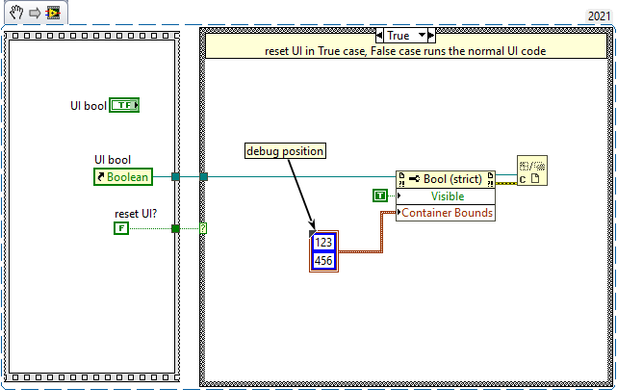Go to previous case with left arrow

(379, 36)
